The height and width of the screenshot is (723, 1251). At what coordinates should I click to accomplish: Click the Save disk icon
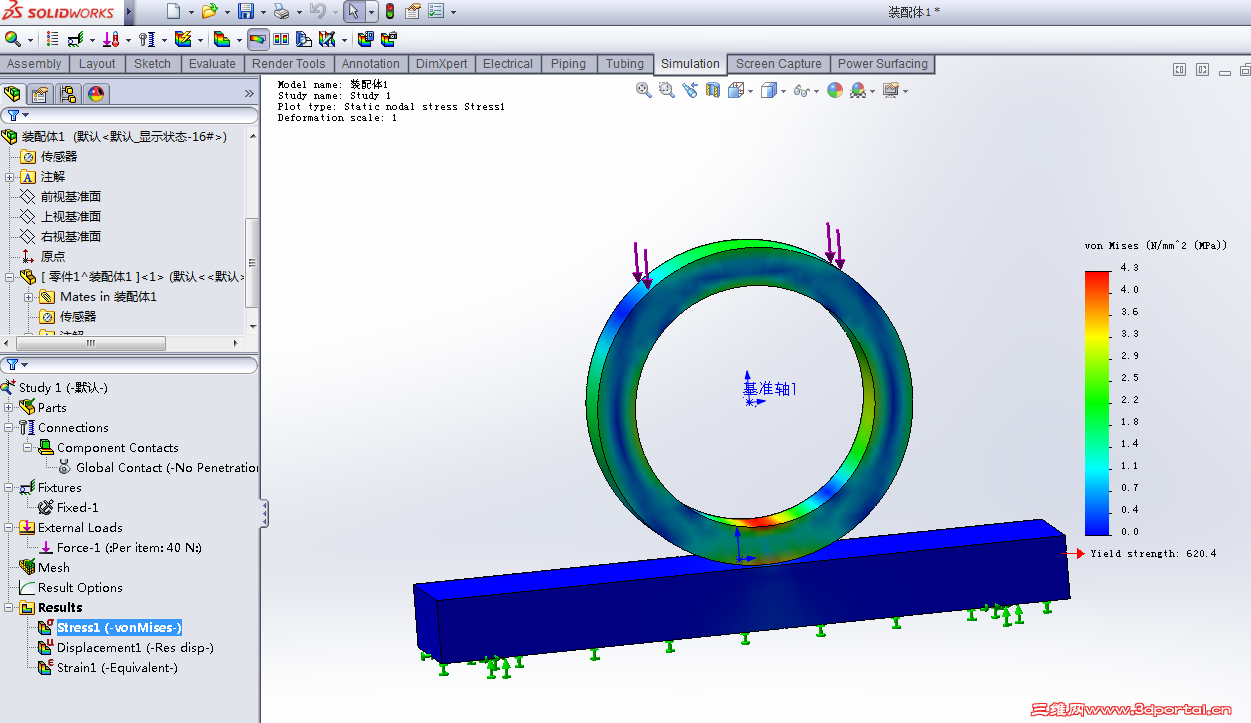click(246, 12)
